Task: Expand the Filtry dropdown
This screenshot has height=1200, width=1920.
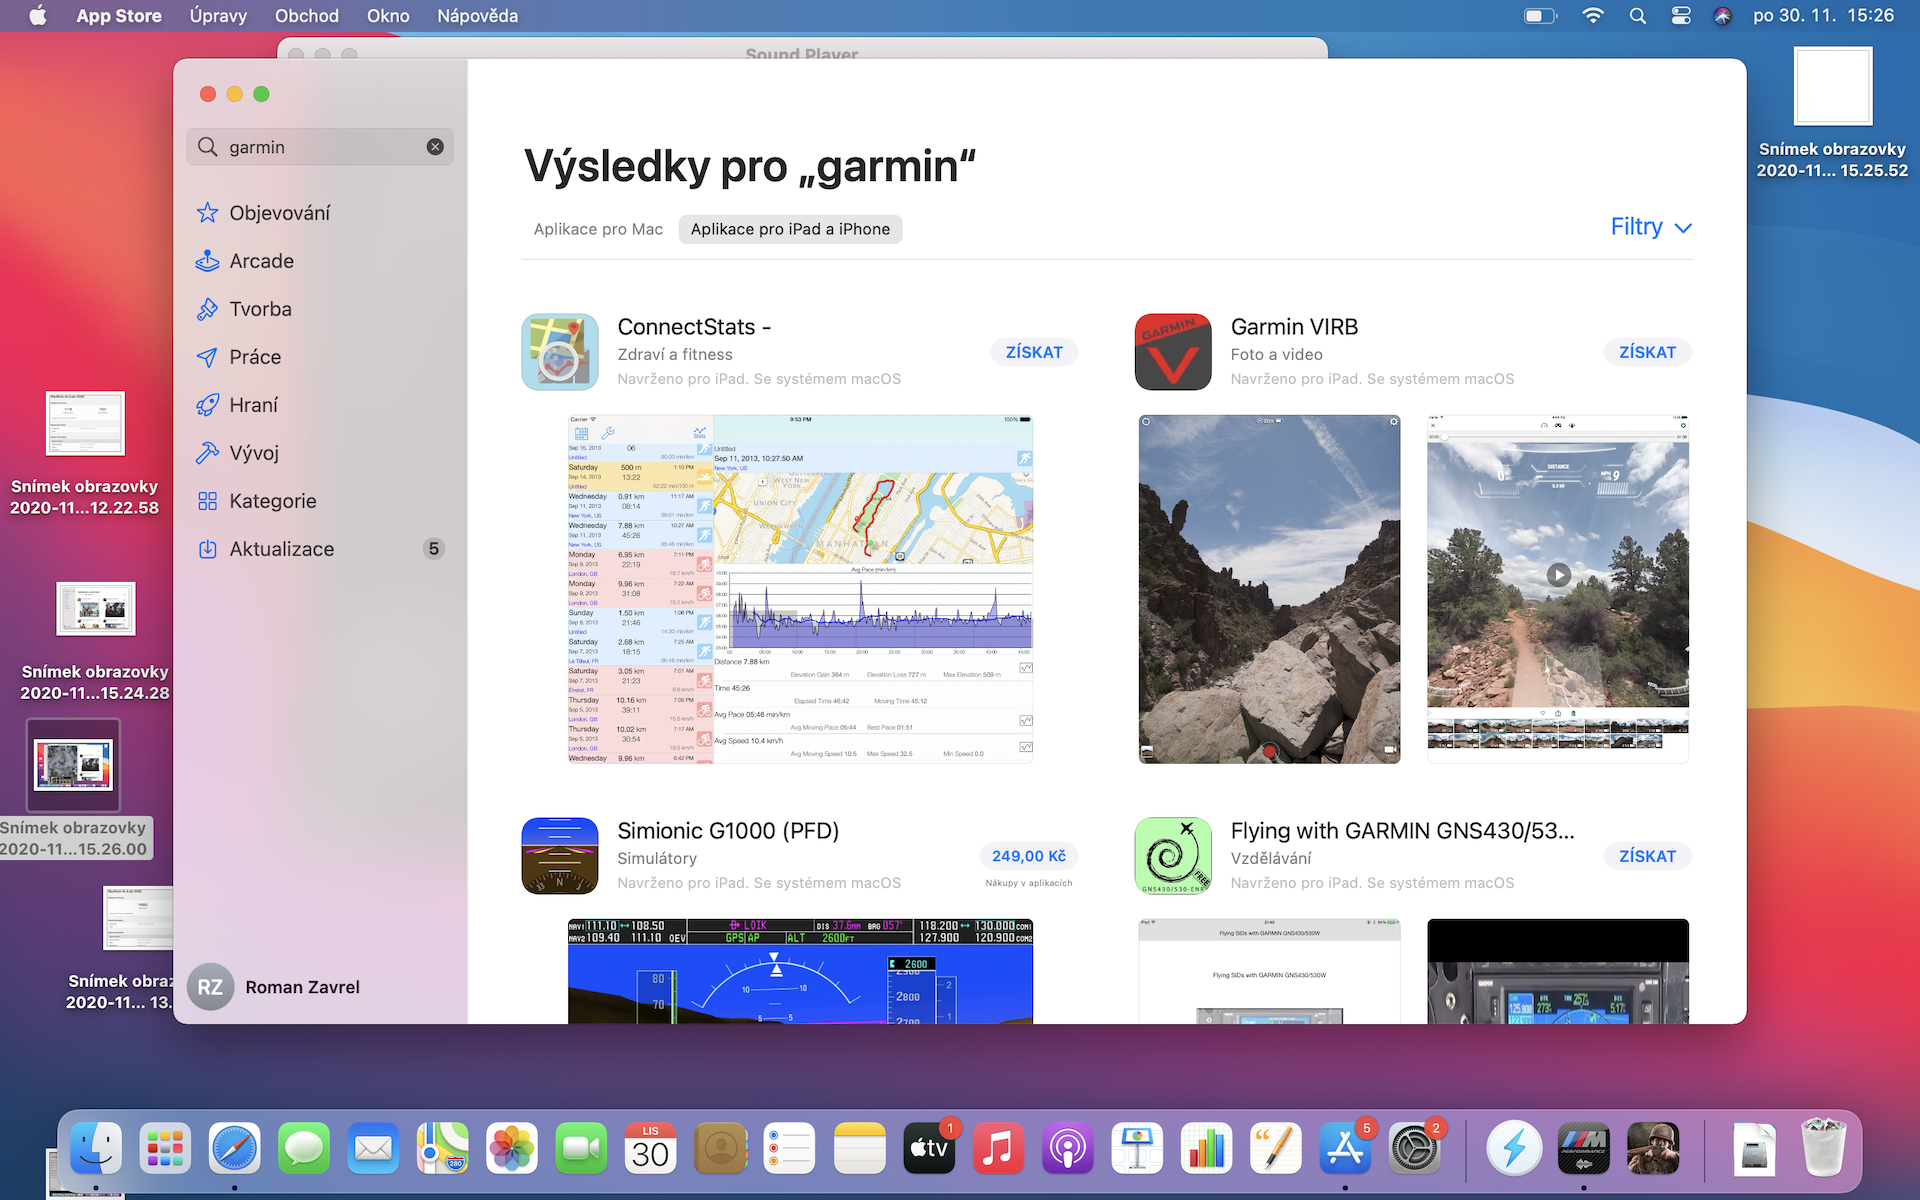Action: point(1650,228)
